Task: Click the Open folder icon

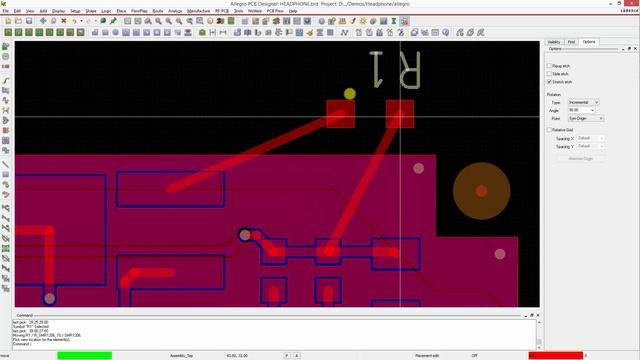Action: (18, 21)
